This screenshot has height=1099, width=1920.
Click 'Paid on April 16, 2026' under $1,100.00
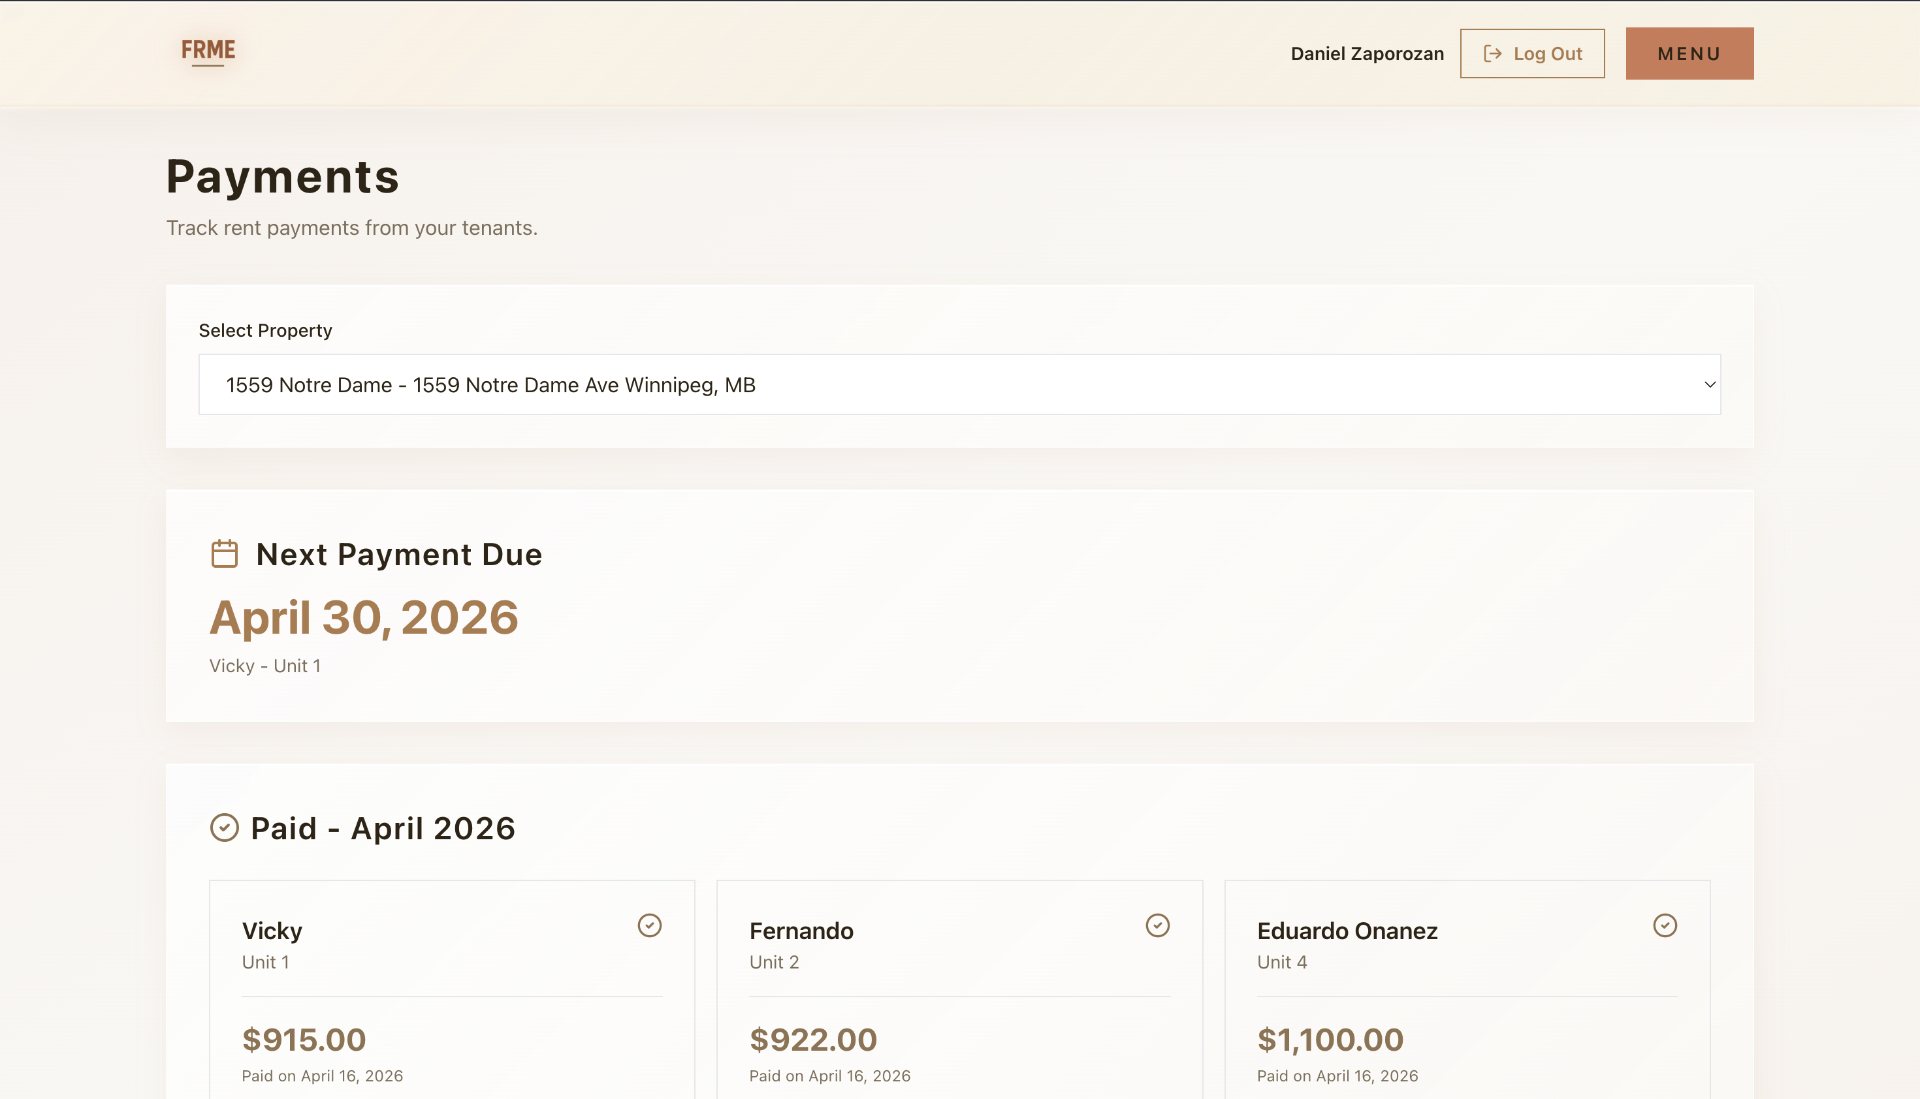tap(1338, 1076)
